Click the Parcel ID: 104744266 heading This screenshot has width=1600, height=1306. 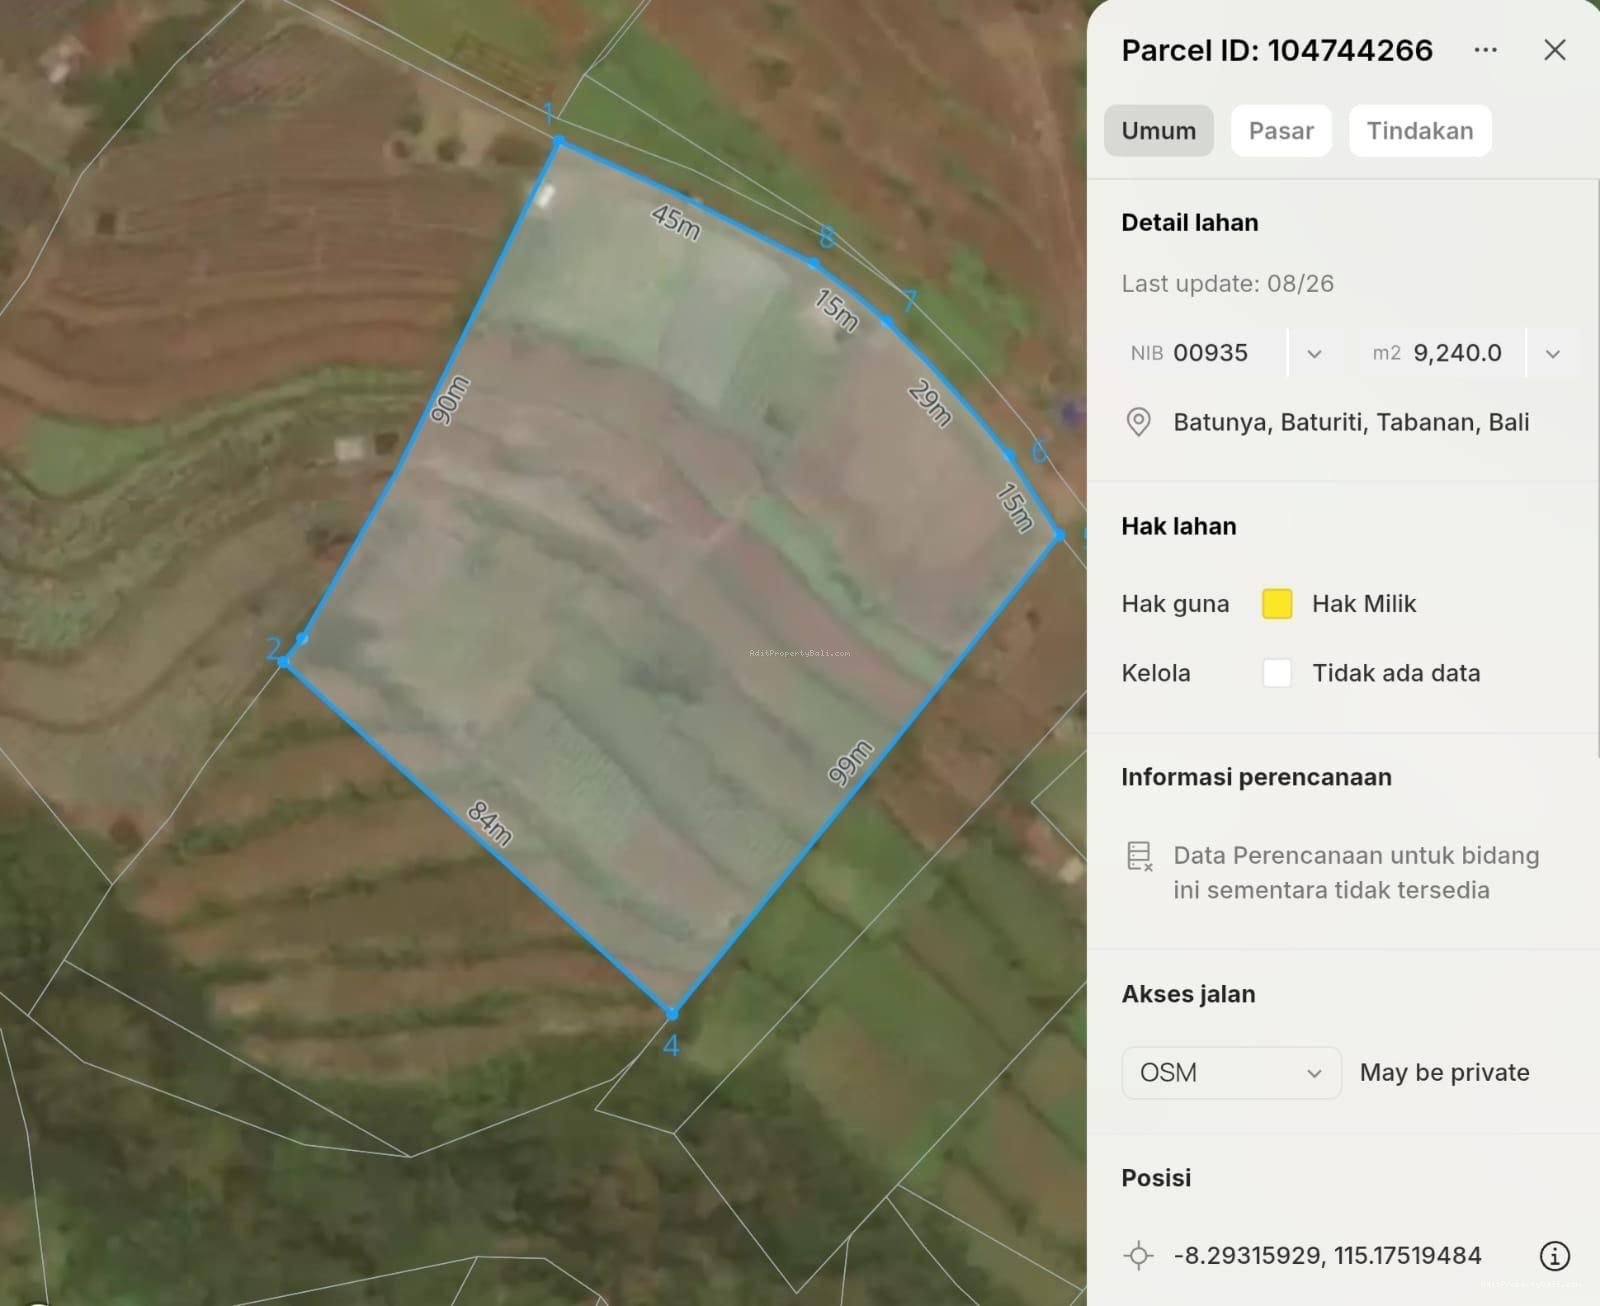1277,50
